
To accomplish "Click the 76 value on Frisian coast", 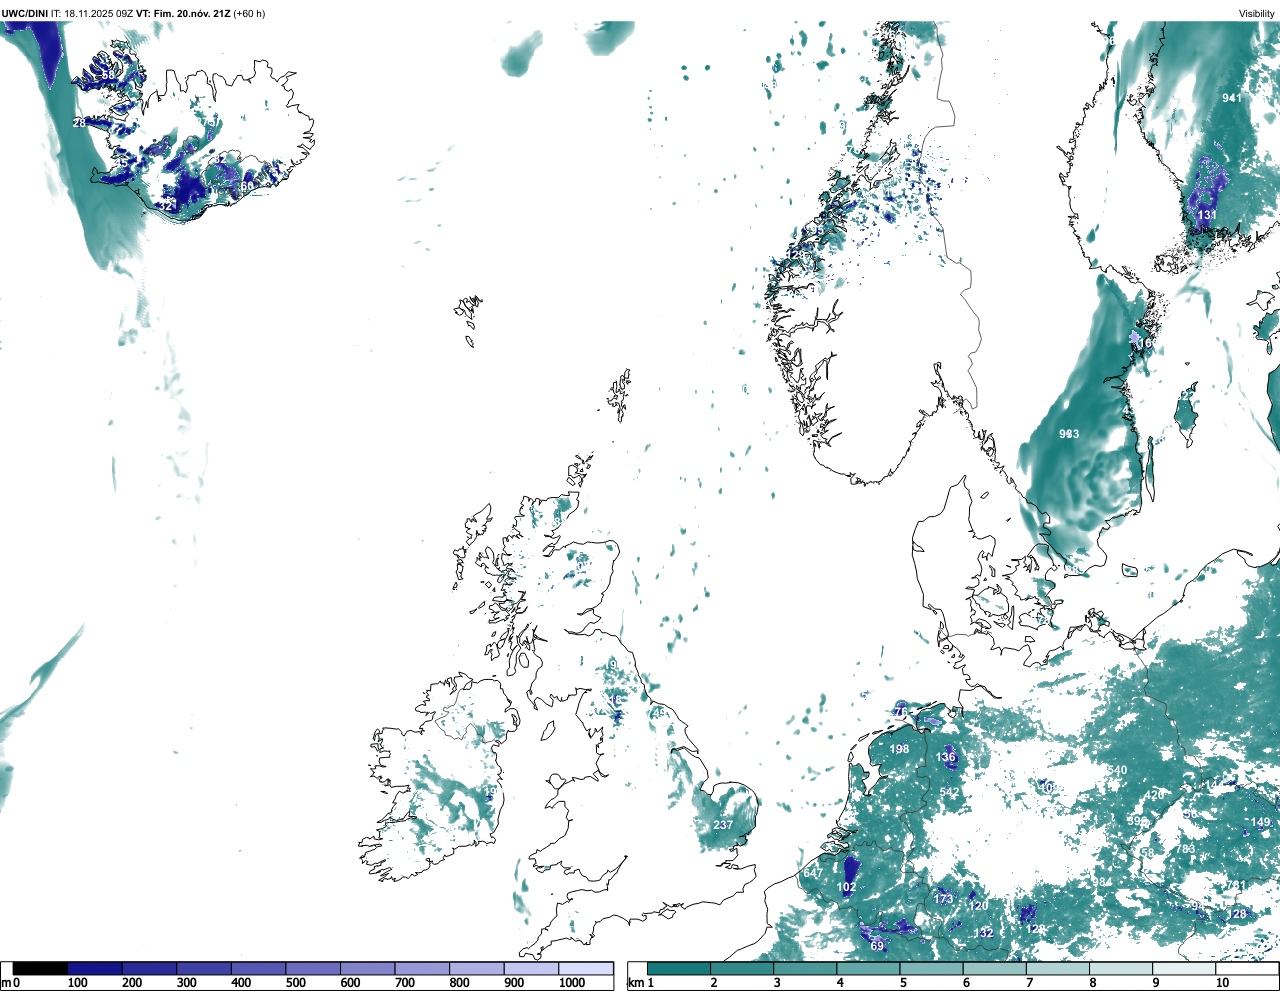I will click(x=901, y=711).
